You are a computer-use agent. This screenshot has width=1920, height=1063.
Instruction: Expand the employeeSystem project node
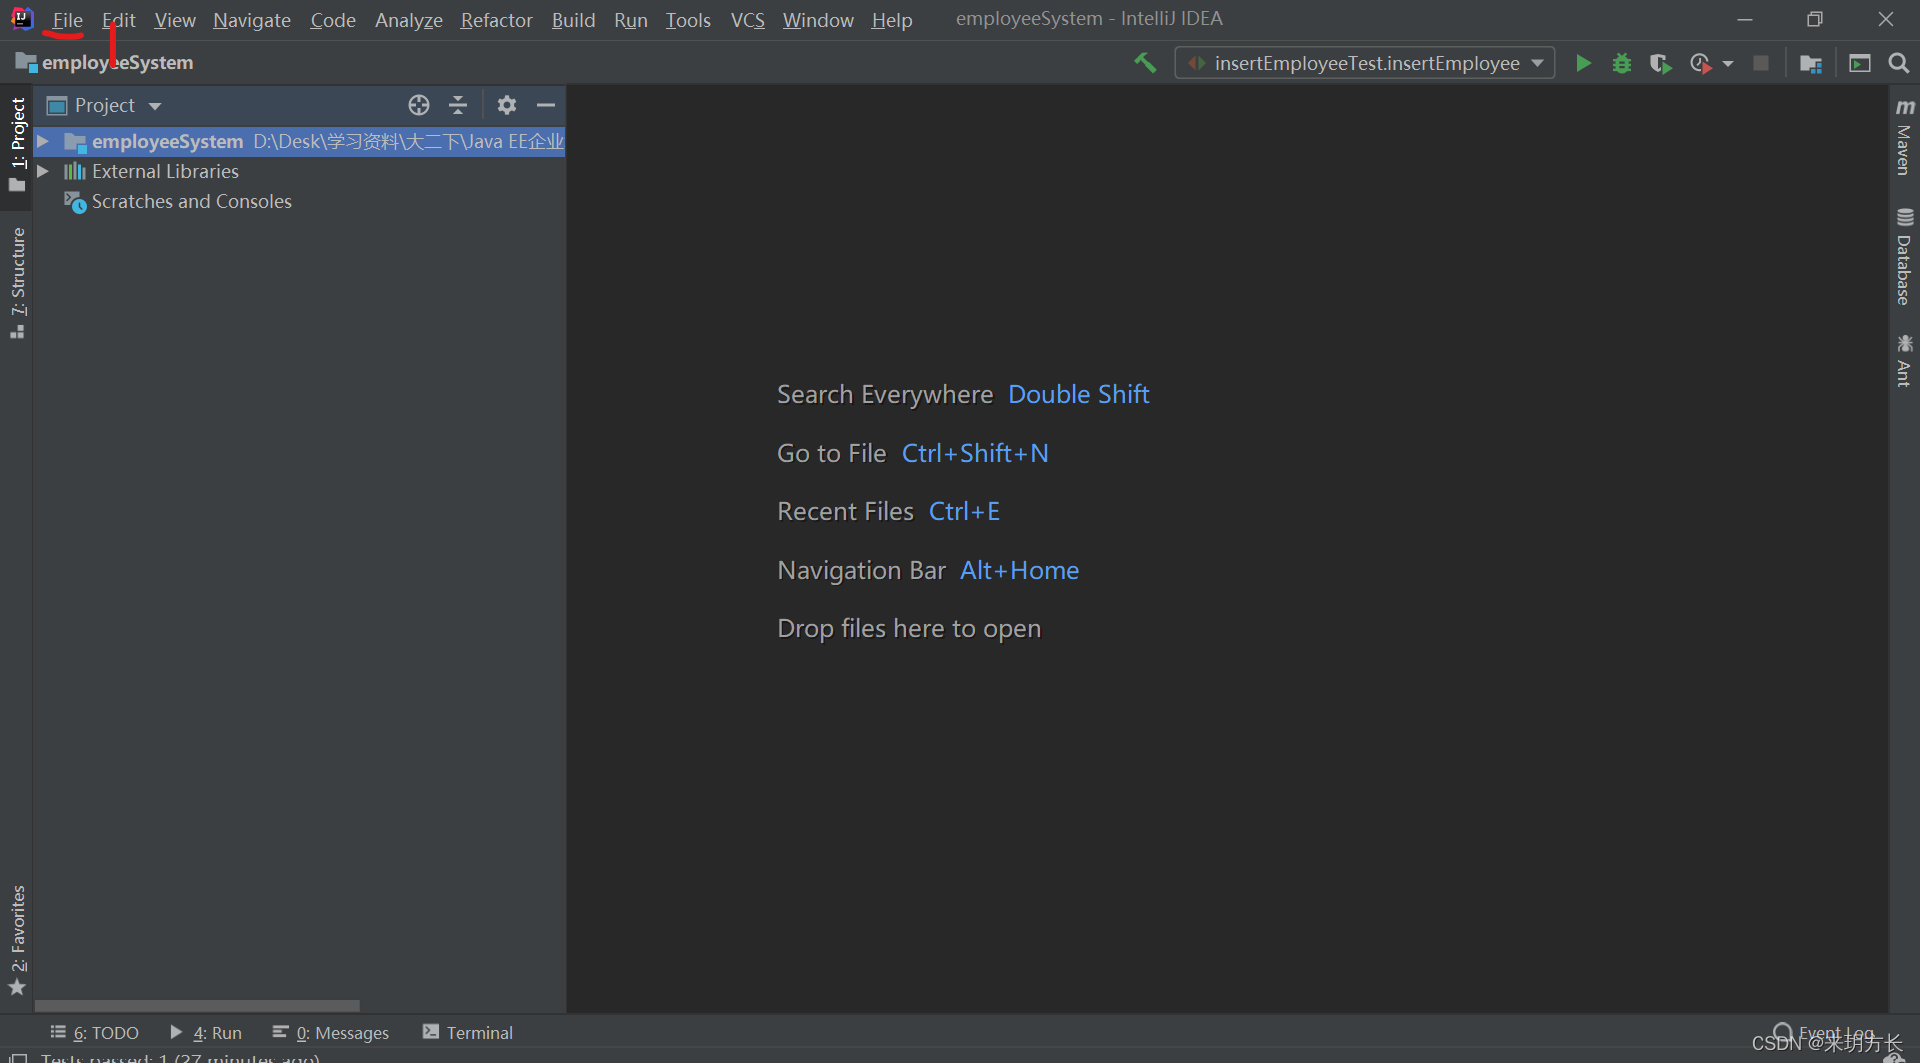click(43, 141)
